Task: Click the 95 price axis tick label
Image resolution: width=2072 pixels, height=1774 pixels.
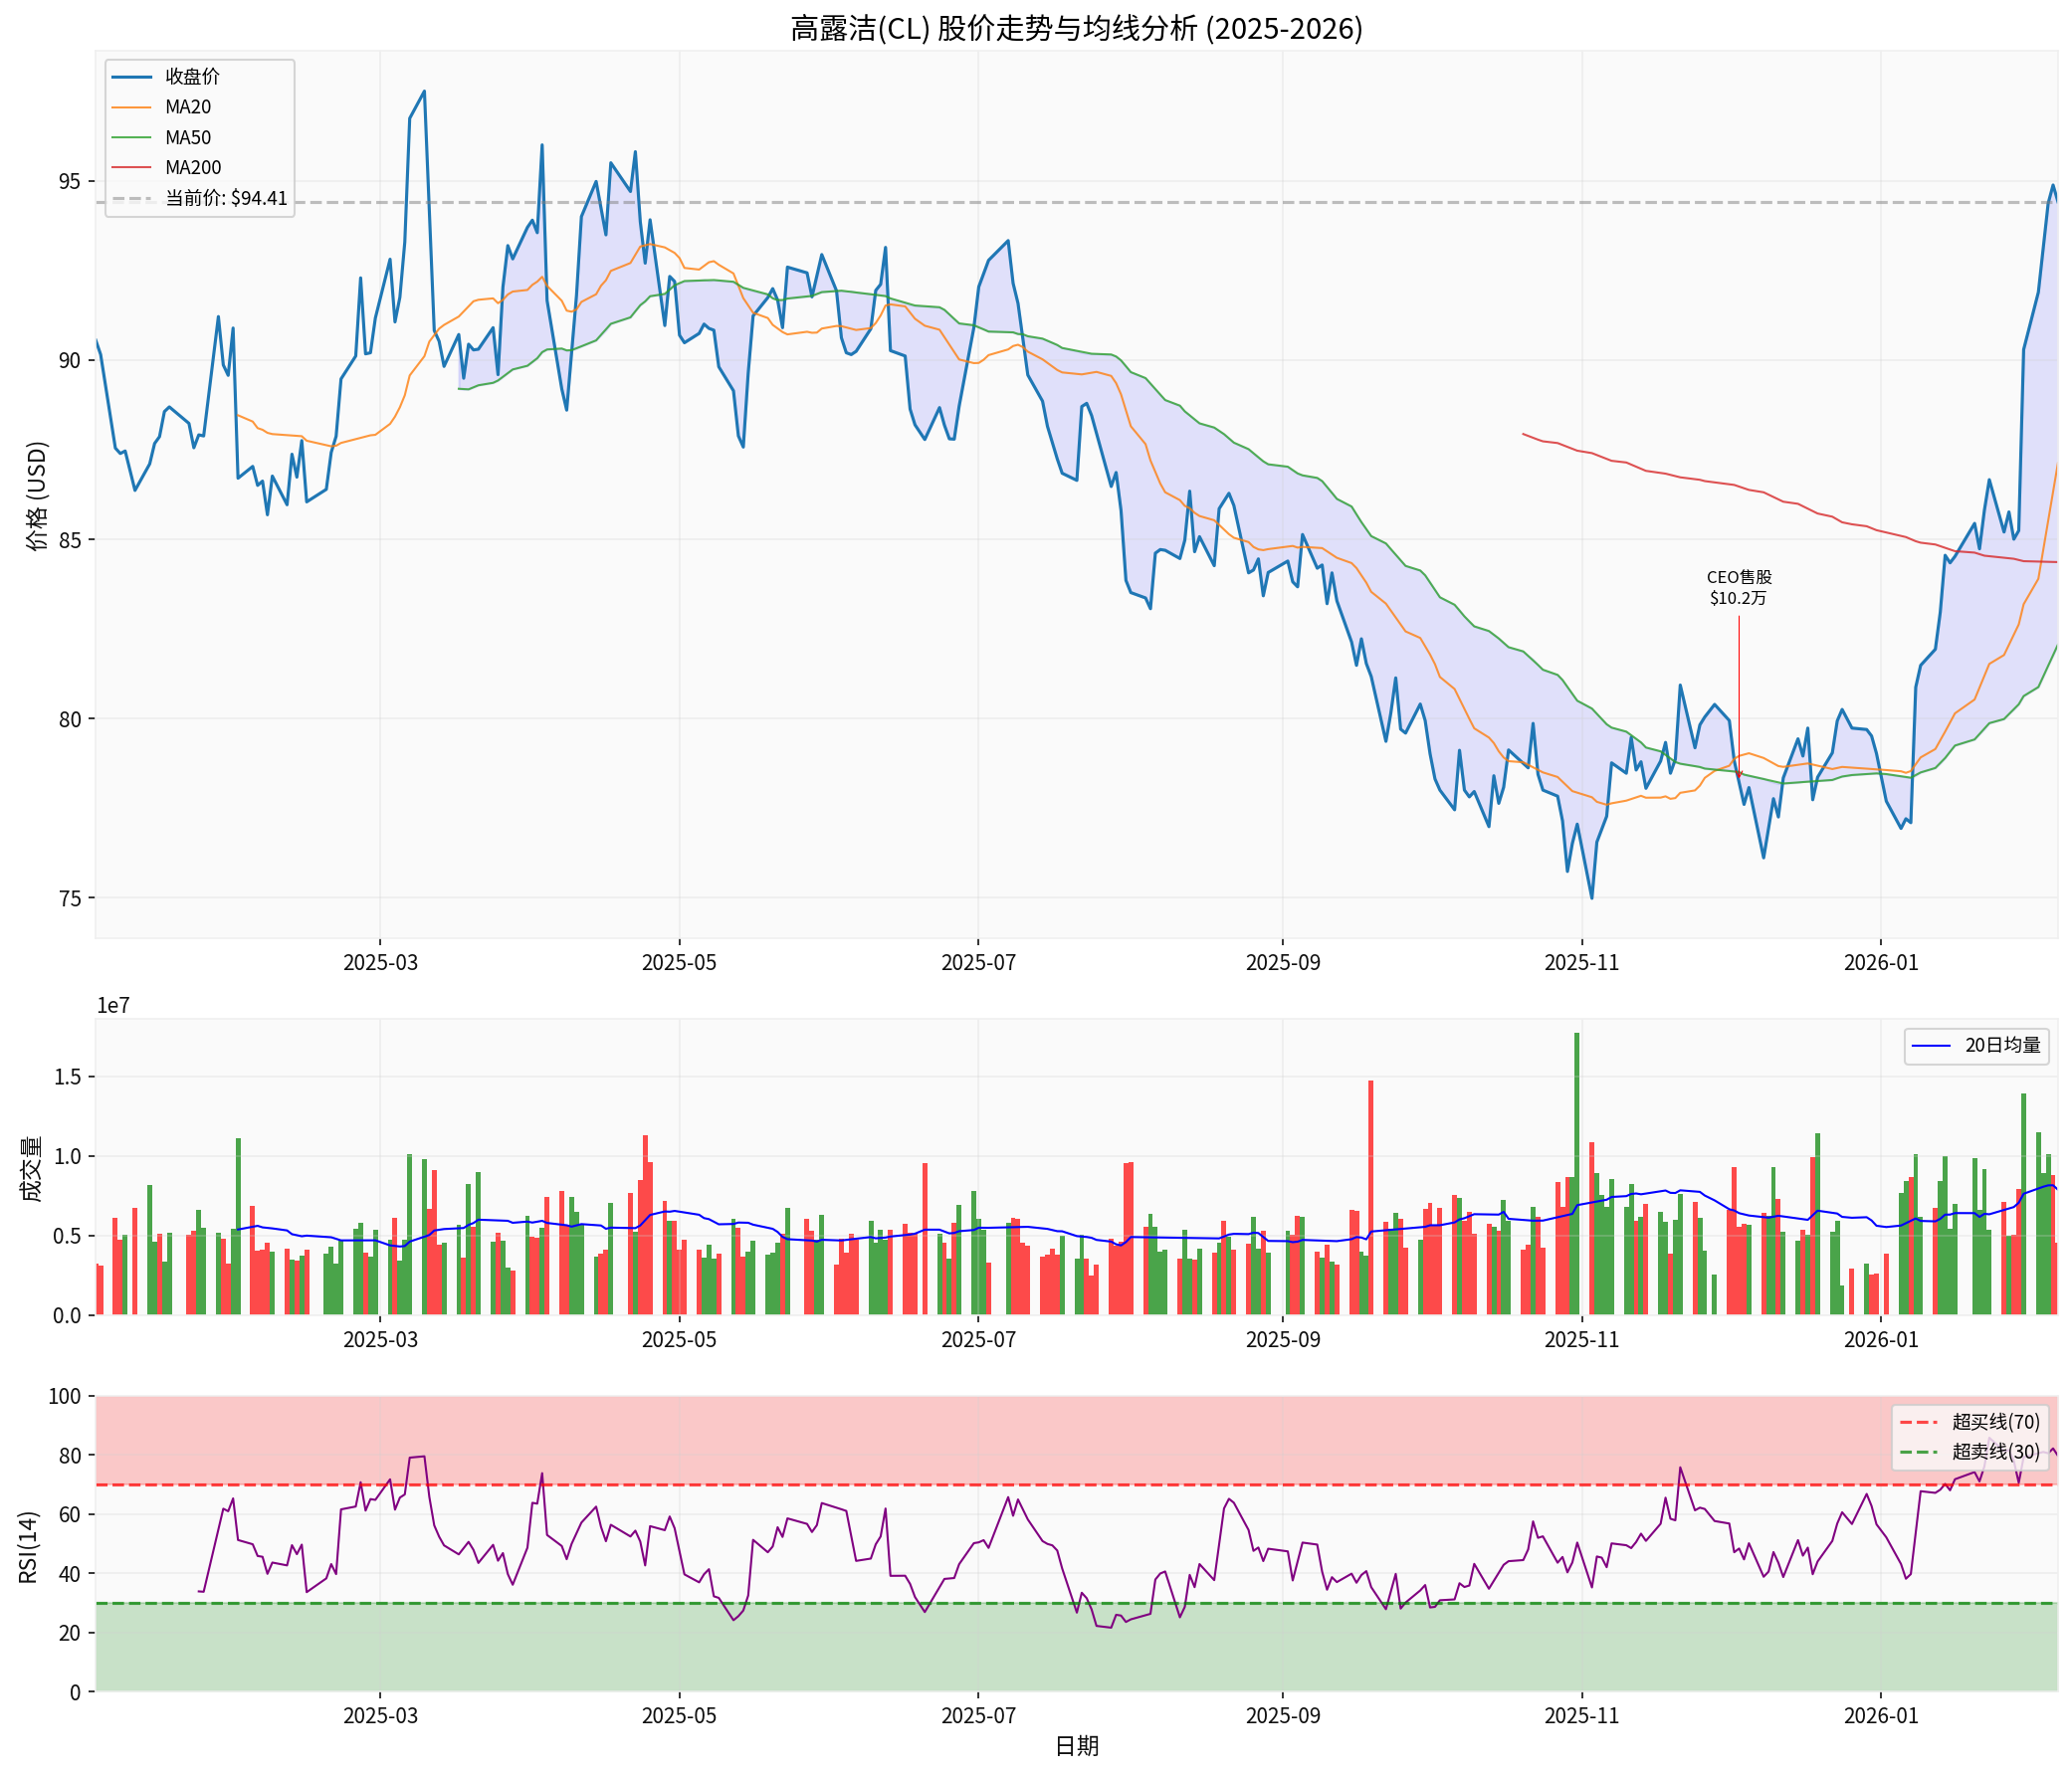Action: 70,181
